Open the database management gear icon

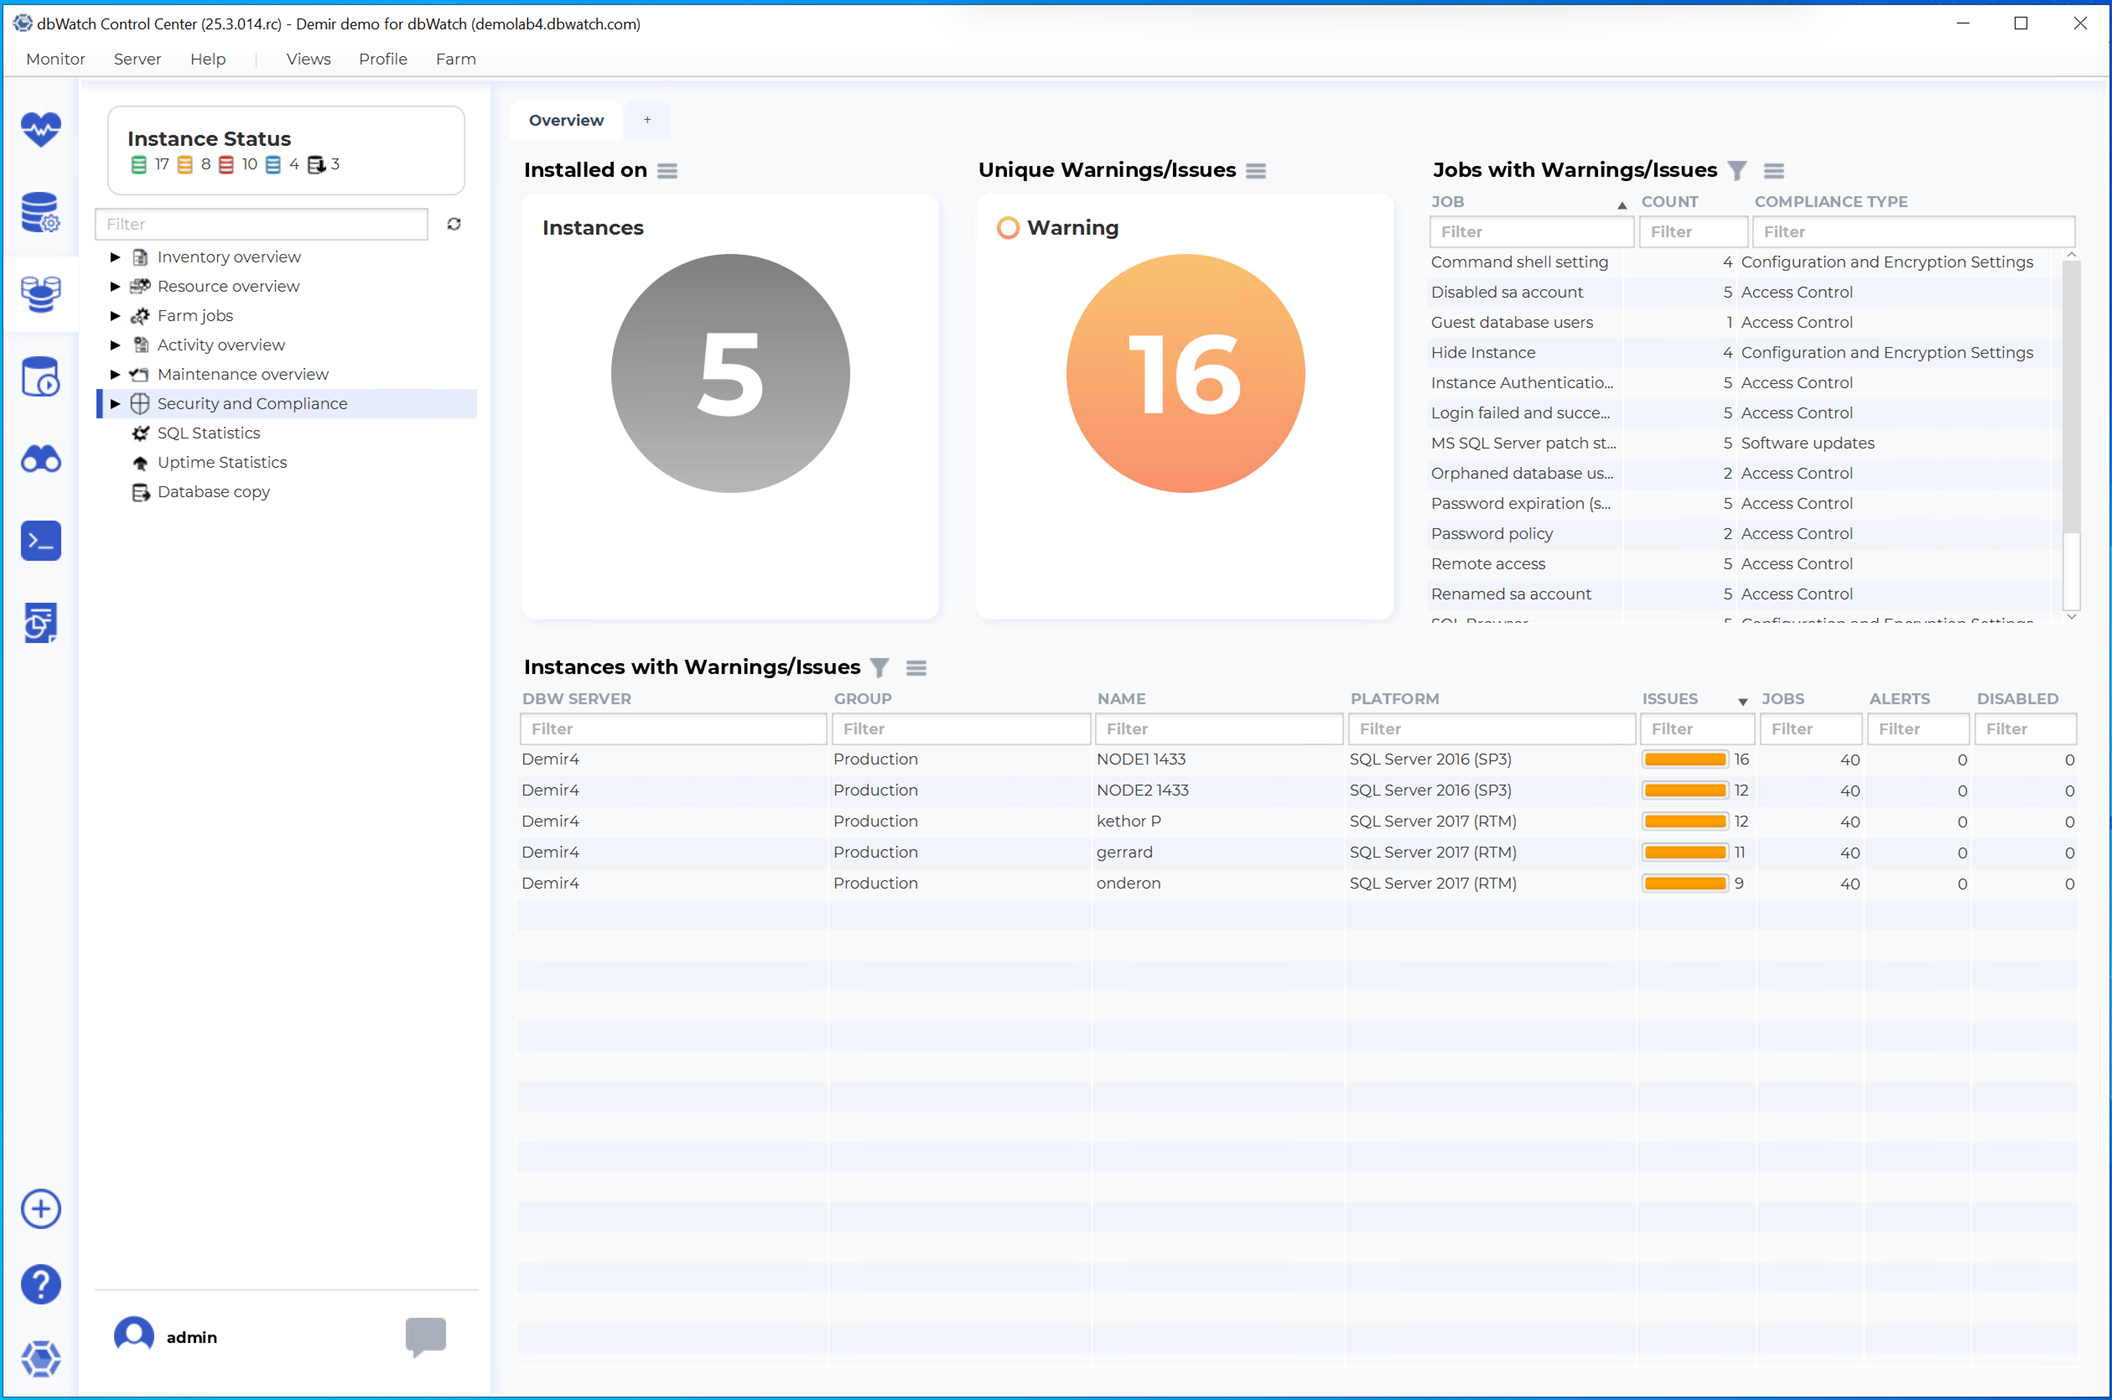[41, 212]
